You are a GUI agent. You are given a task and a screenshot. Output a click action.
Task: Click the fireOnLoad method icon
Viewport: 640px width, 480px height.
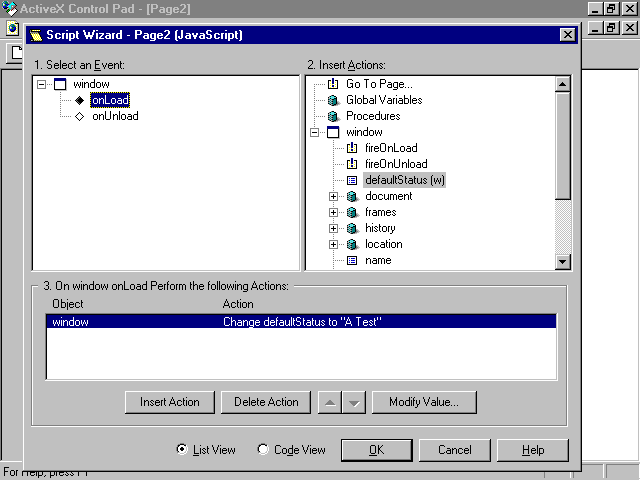coord(352,148)
